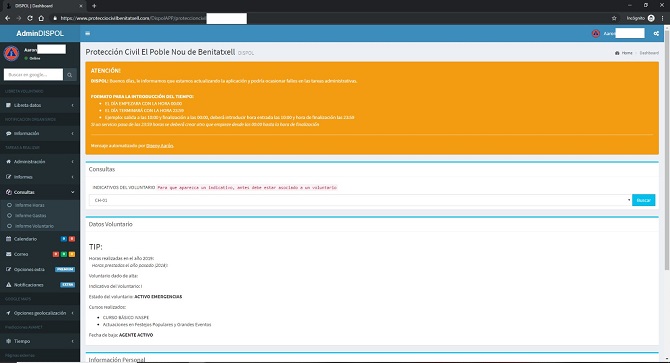670x363 pixels.
Task: Click the Información speech bubble icon
Action: pyautogui.click(x=8, y=133)
